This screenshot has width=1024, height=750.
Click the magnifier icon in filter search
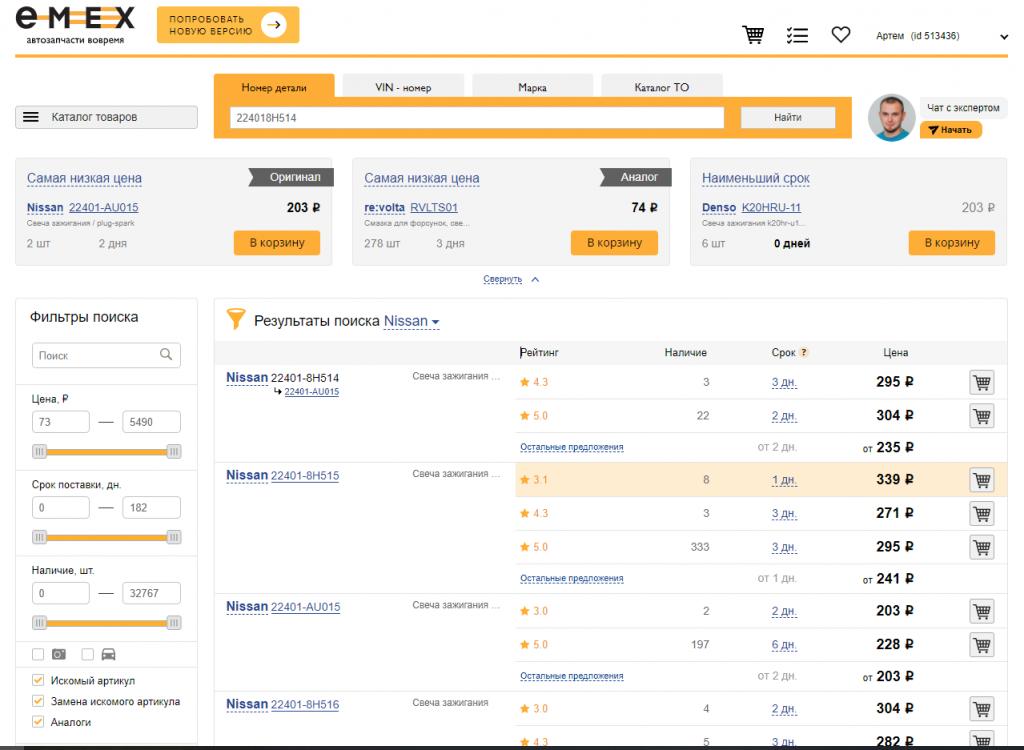[x=166, y=354]
